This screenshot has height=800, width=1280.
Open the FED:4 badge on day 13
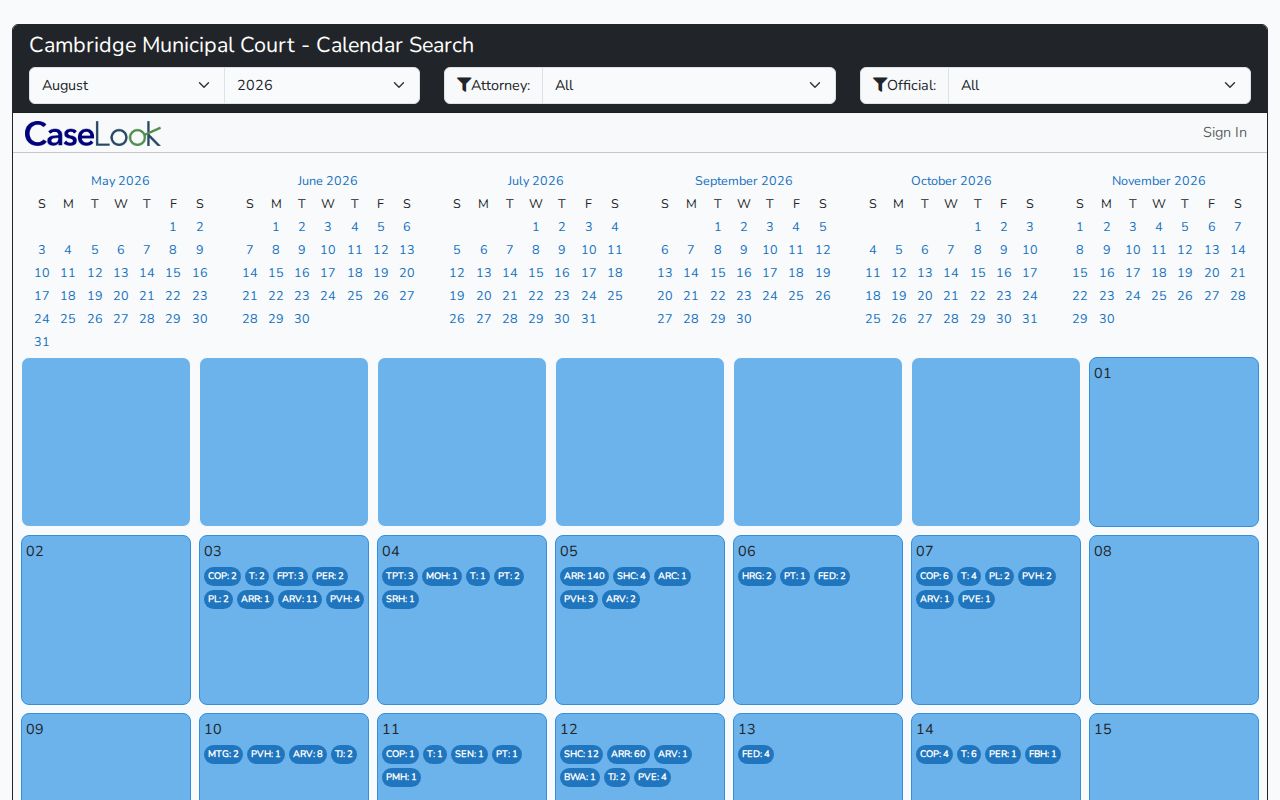point(755,754)
